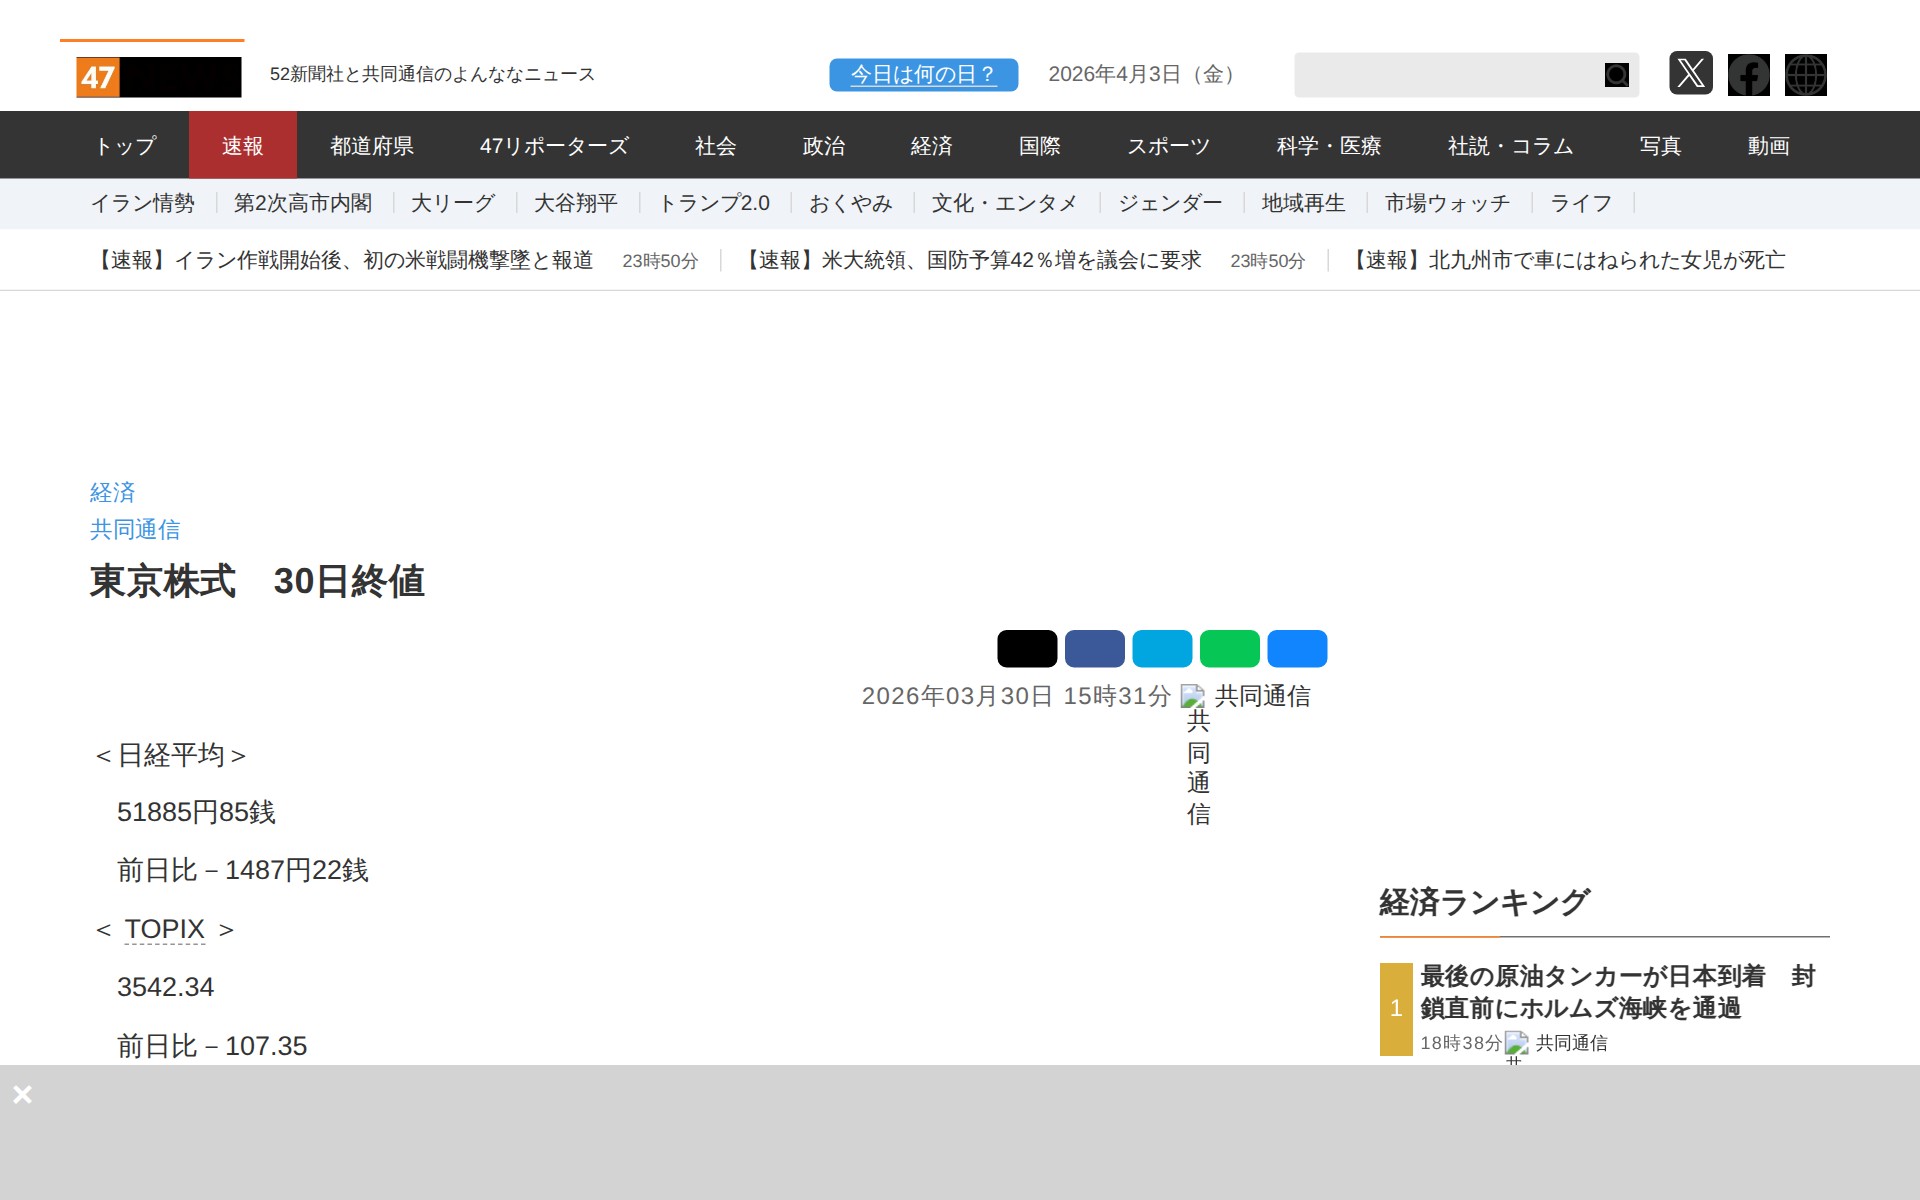Open the 経済 navigation menu item

click(x=931, y=146)
